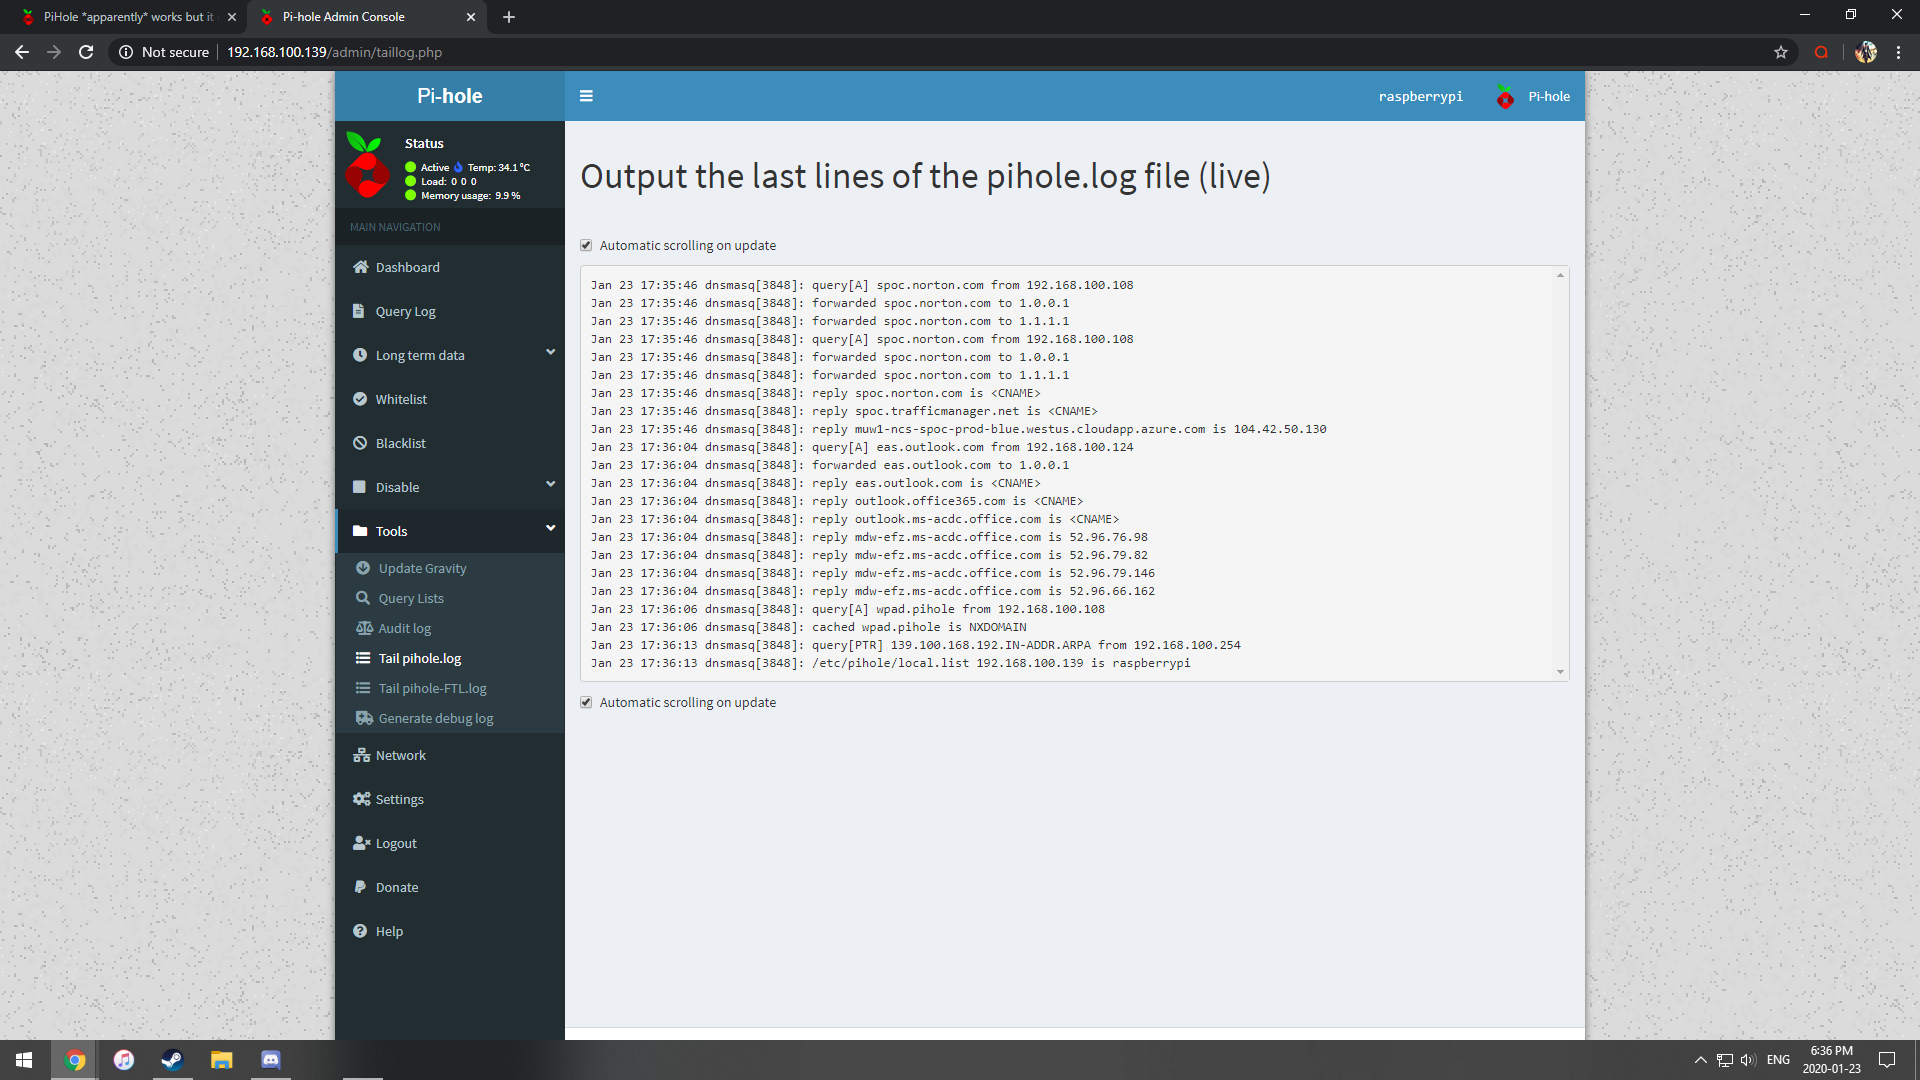Open the Windows notification center

coord(1887,1060)
